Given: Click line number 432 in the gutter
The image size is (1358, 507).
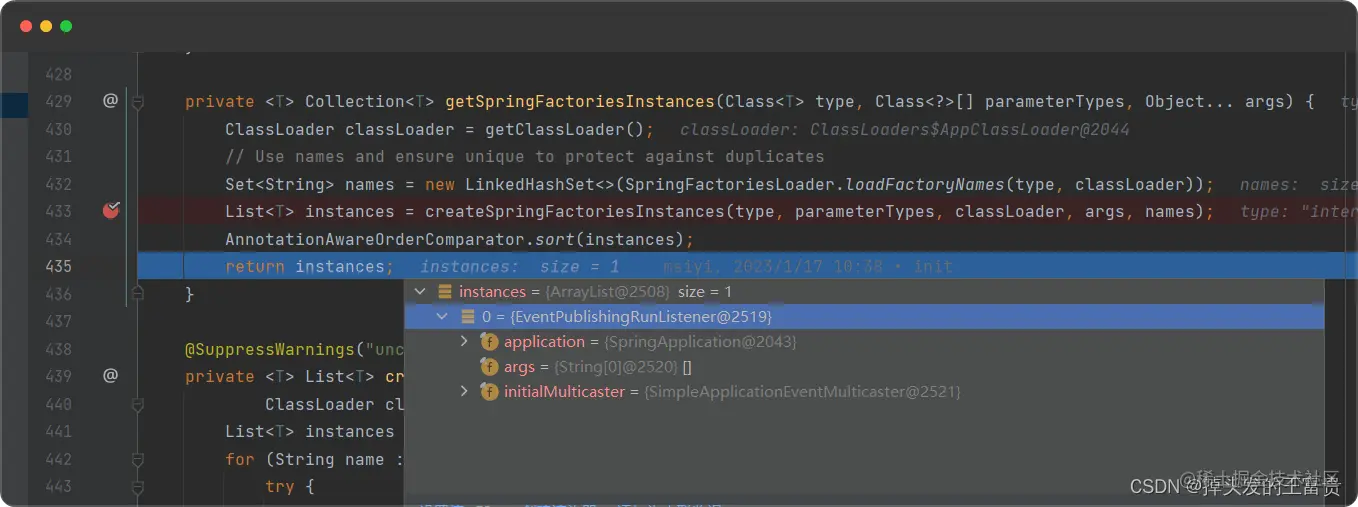Looking at the screenshot, I should [58, 184].
